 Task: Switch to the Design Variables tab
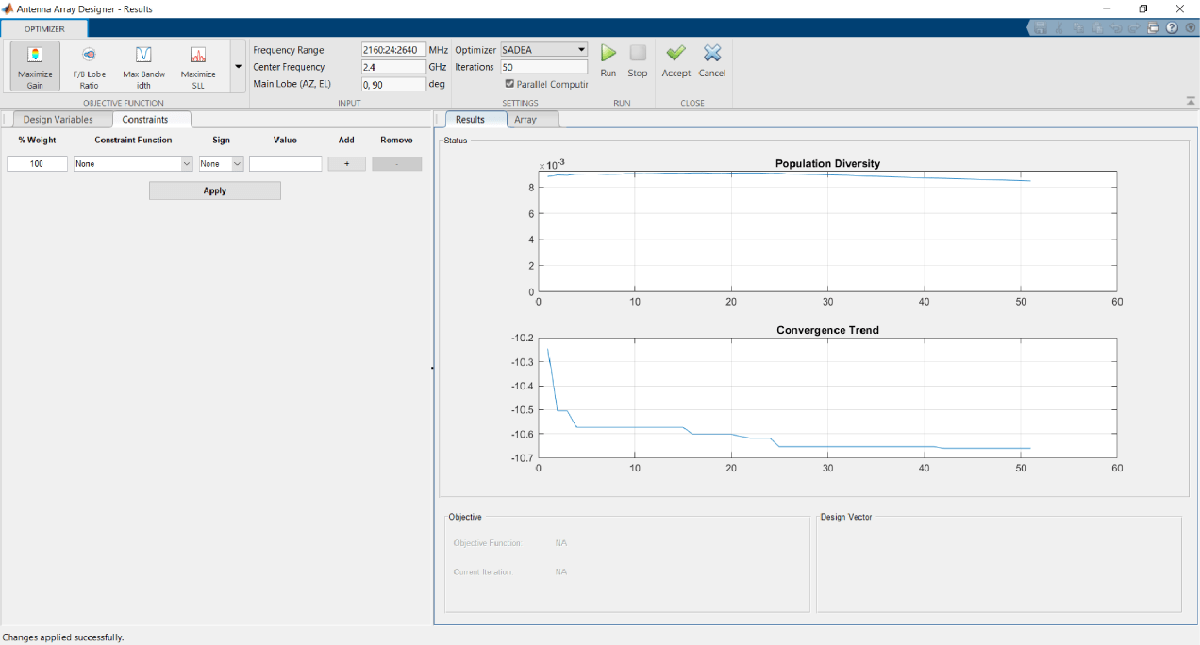(58, 119)
